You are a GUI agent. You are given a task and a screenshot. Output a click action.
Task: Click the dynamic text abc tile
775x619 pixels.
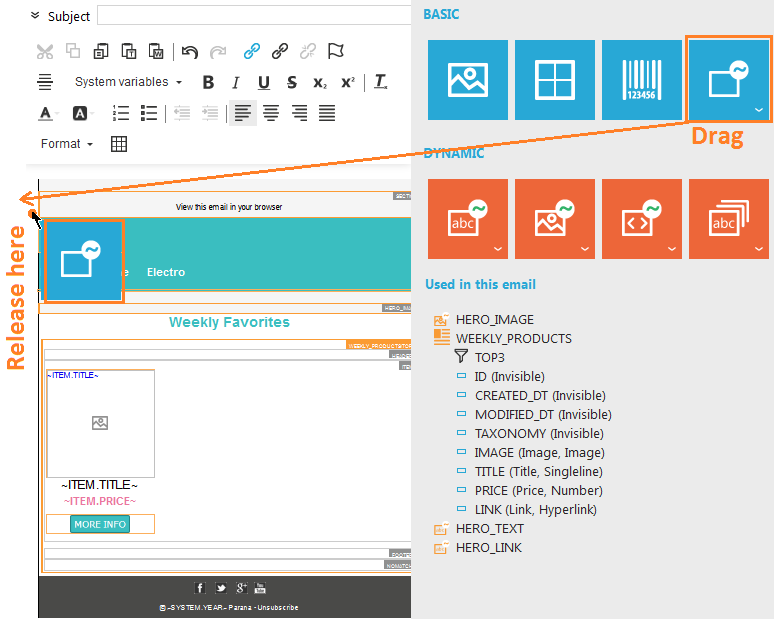[x=468, y=219]
